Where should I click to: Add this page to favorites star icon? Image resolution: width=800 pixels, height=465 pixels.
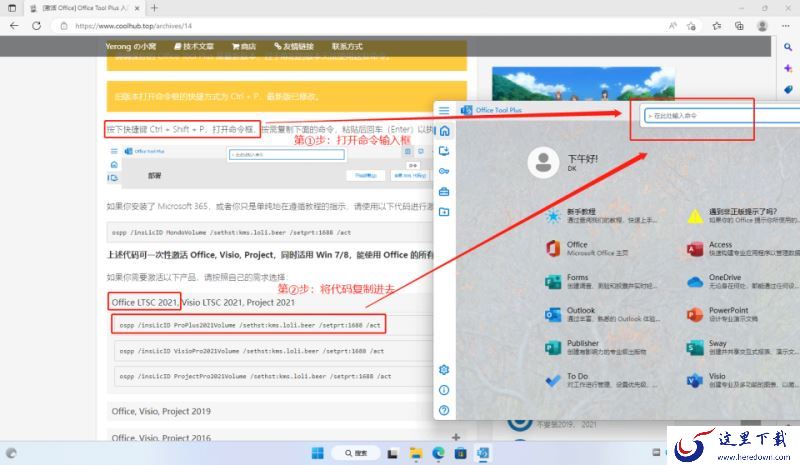[691, 26]
